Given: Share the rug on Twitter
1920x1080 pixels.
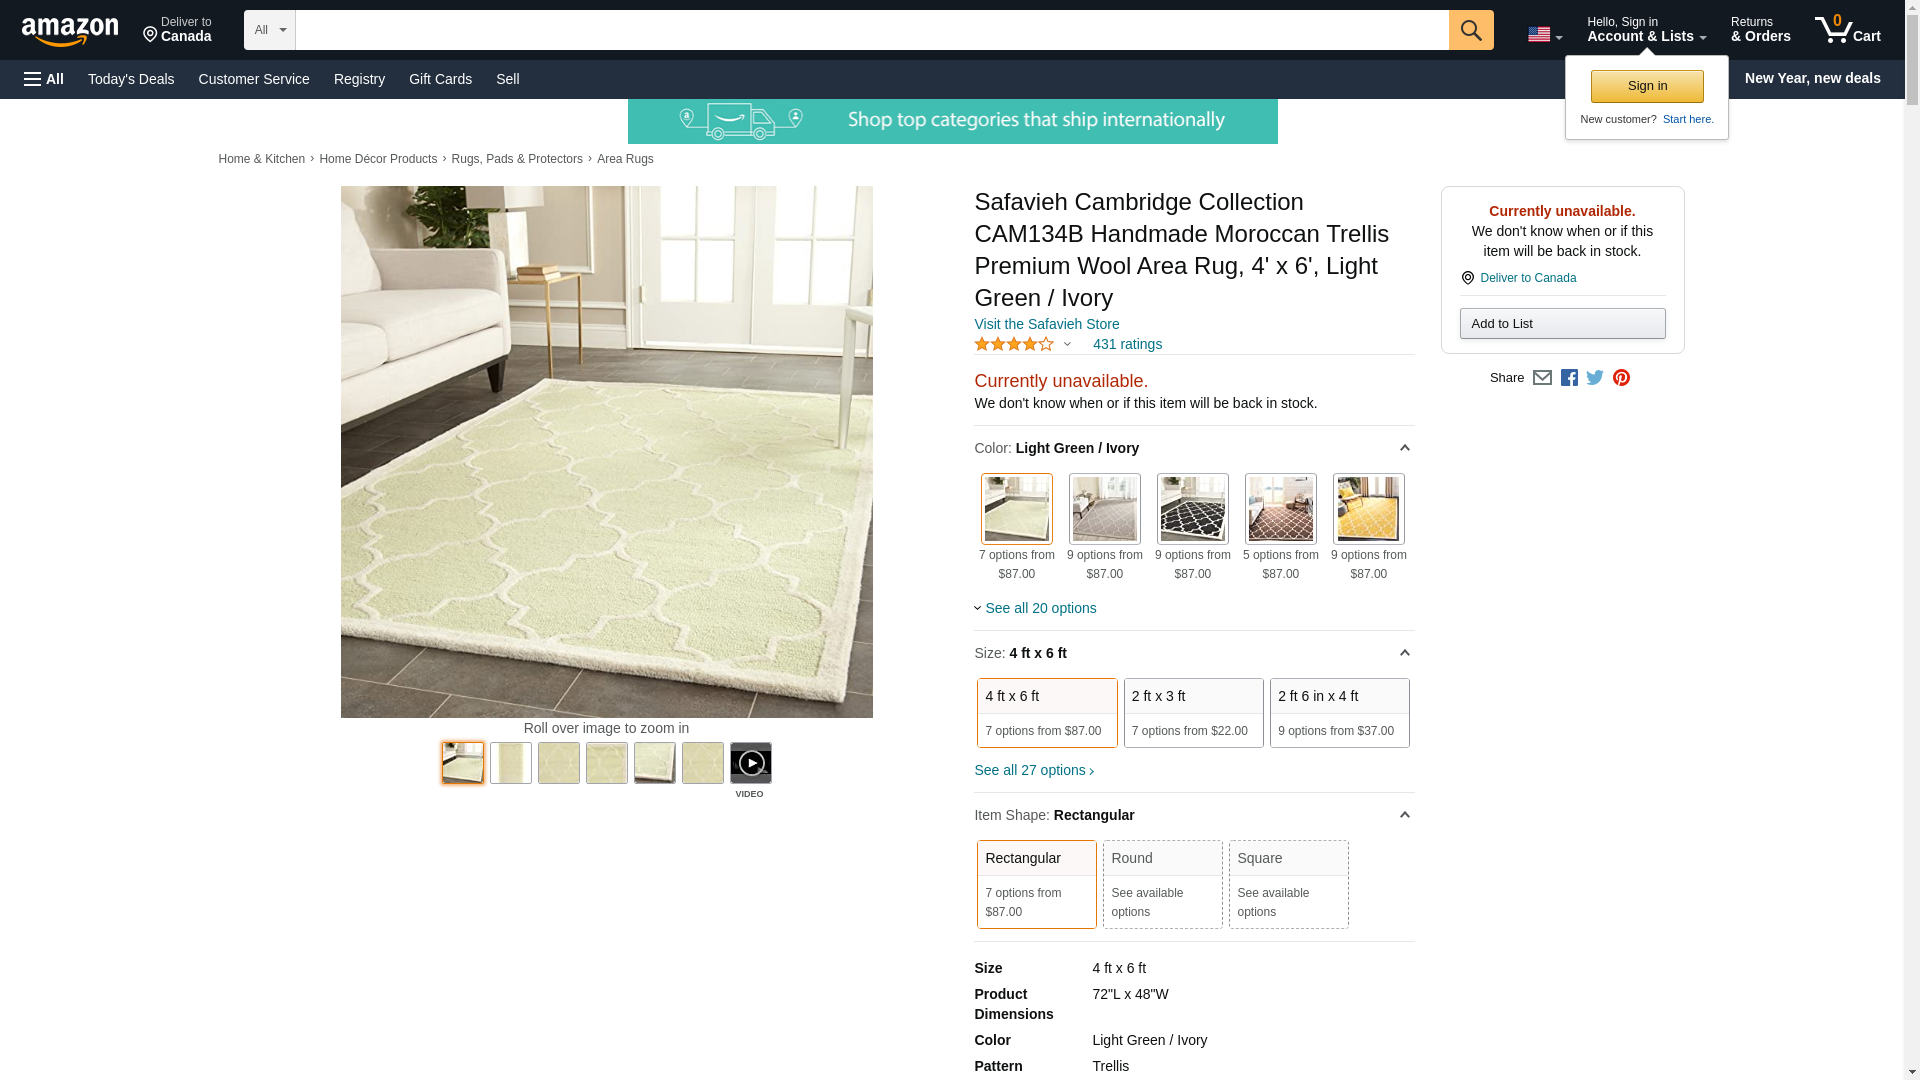Looking at the screenshot, I should click(x=1595, y=378).
